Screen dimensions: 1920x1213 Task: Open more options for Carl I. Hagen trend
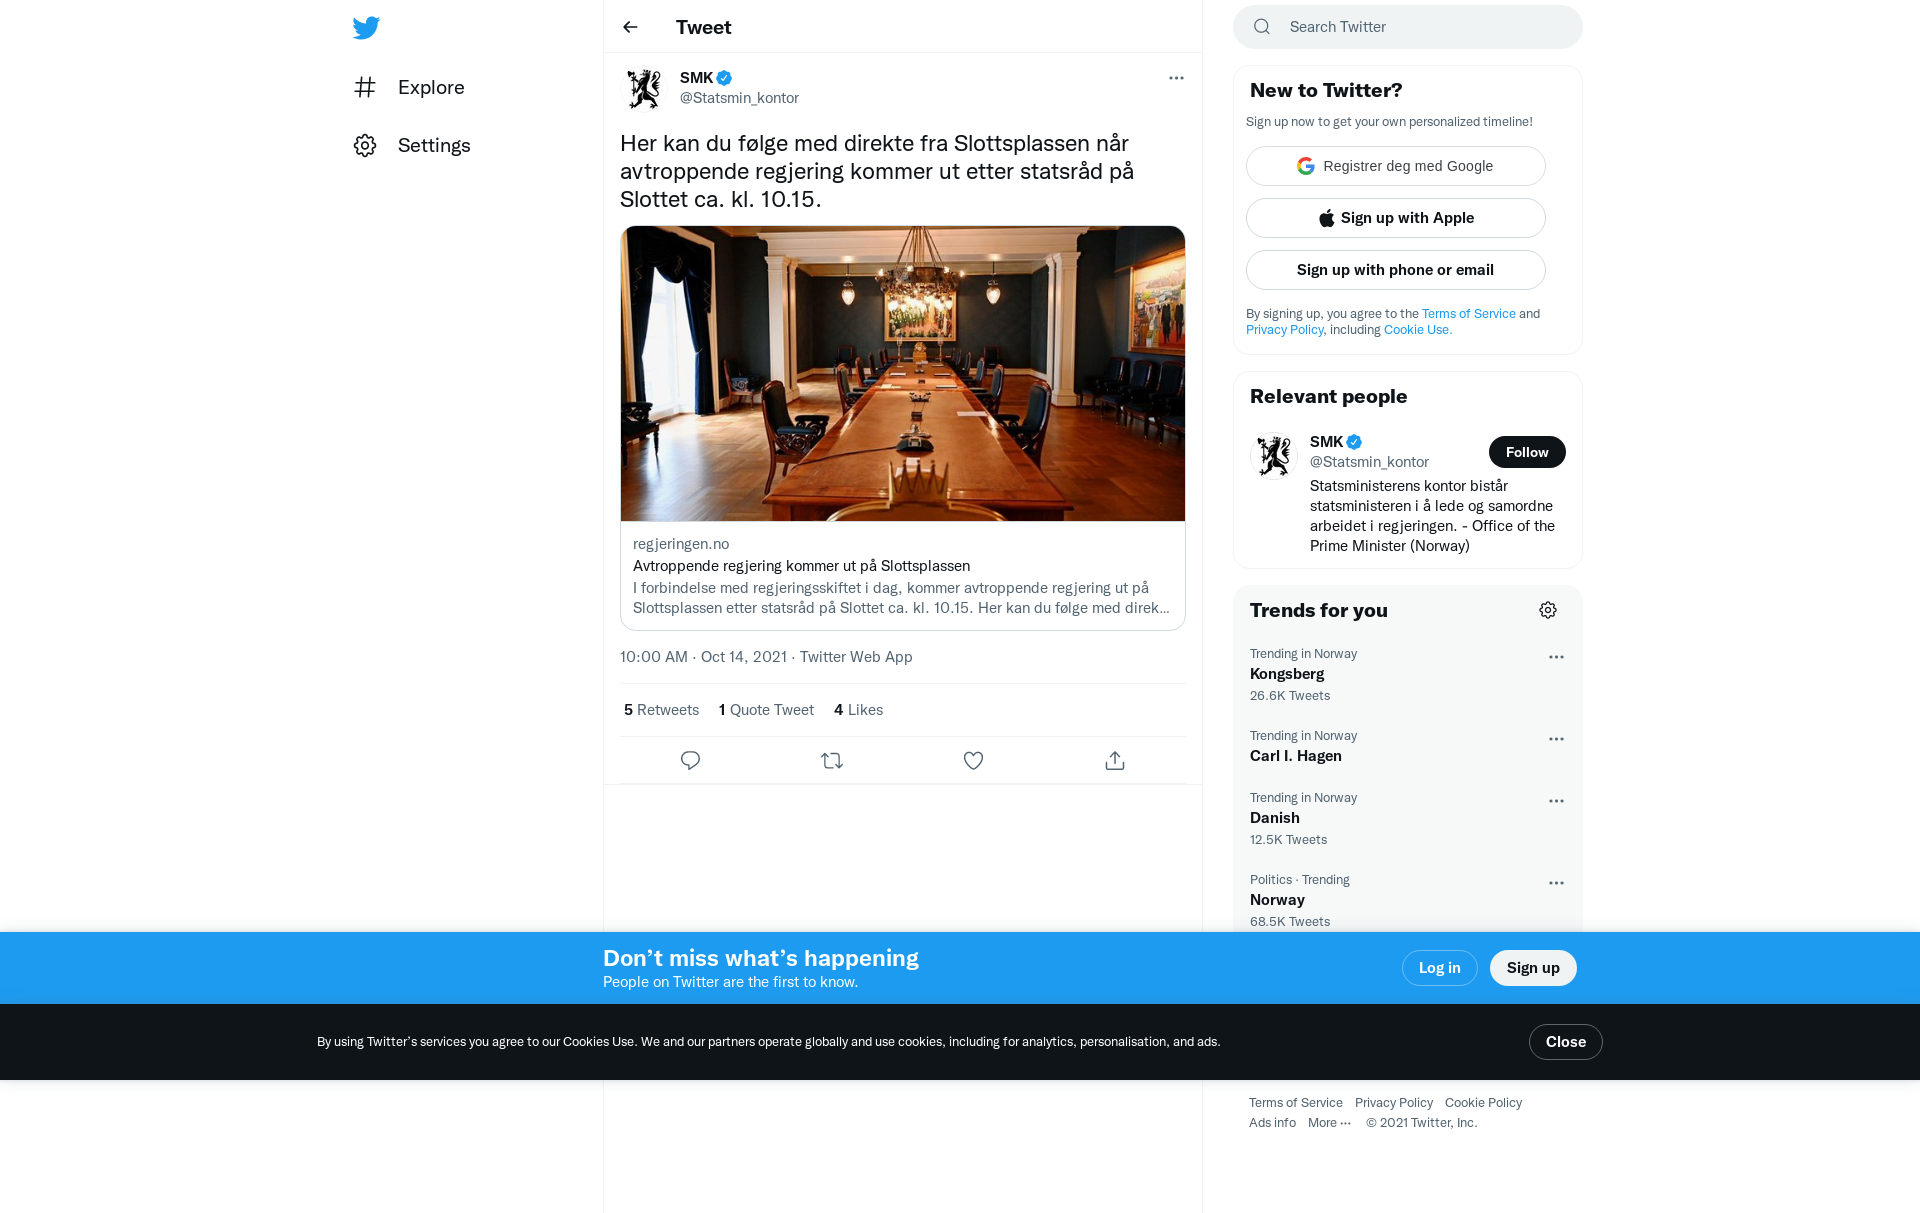click(x=1556, y=739)
